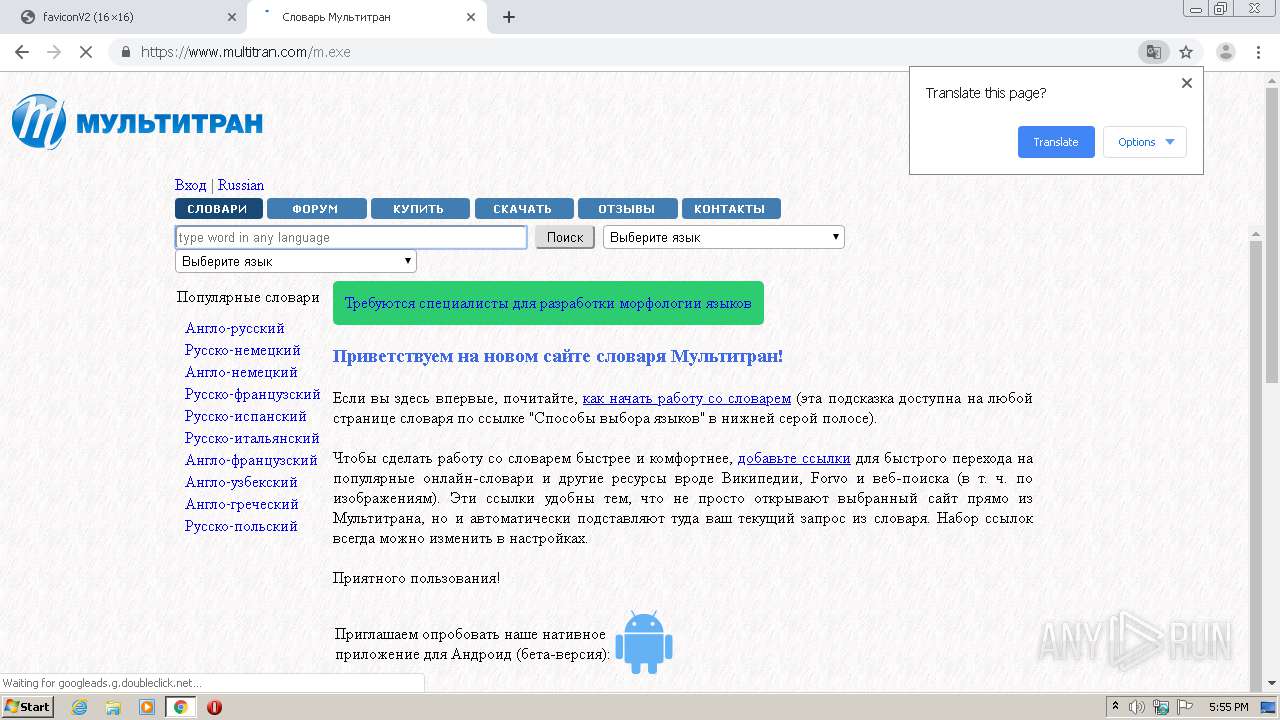Open the ФОРУМ menu item

tap(316, 209)
